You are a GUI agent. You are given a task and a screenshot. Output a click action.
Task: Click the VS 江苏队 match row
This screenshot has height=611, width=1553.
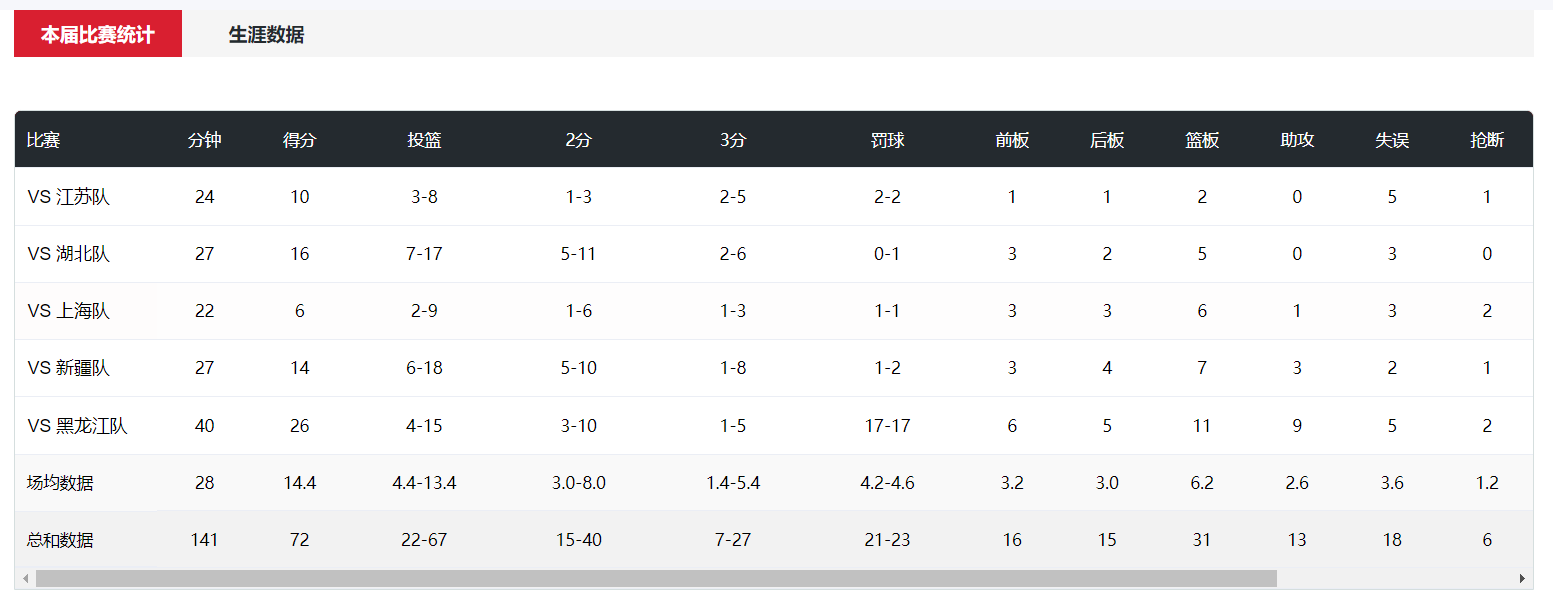click(x=69, y=197)
